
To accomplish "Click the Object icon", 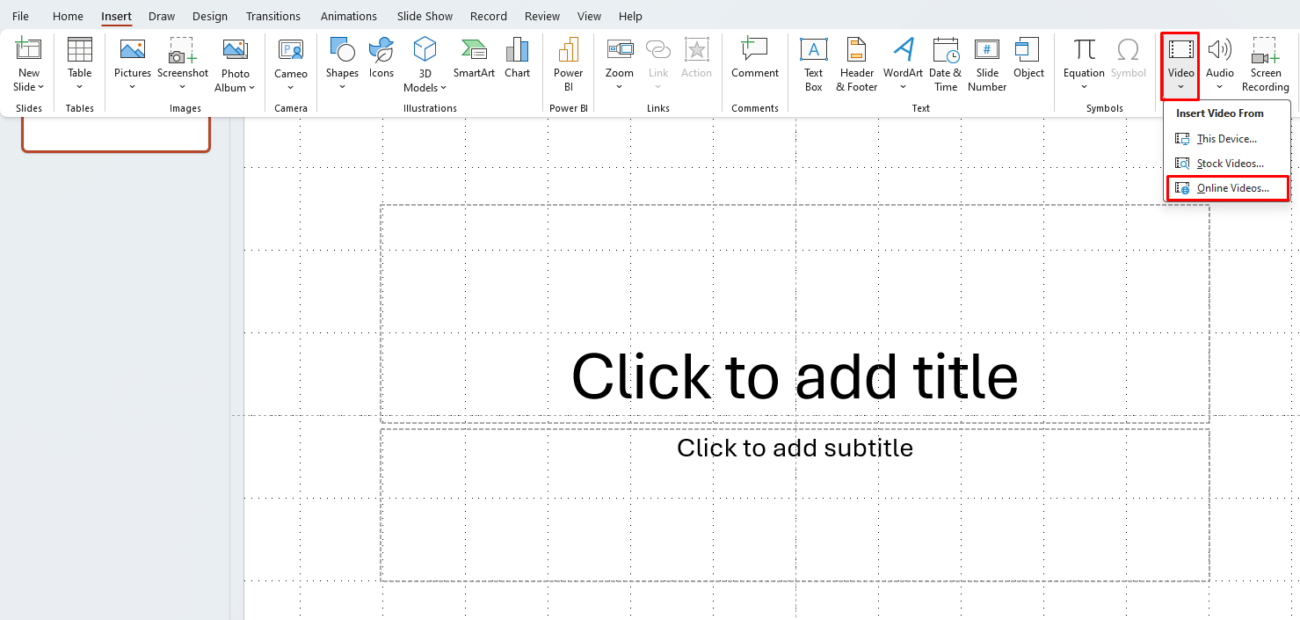I will (1028, 49).
